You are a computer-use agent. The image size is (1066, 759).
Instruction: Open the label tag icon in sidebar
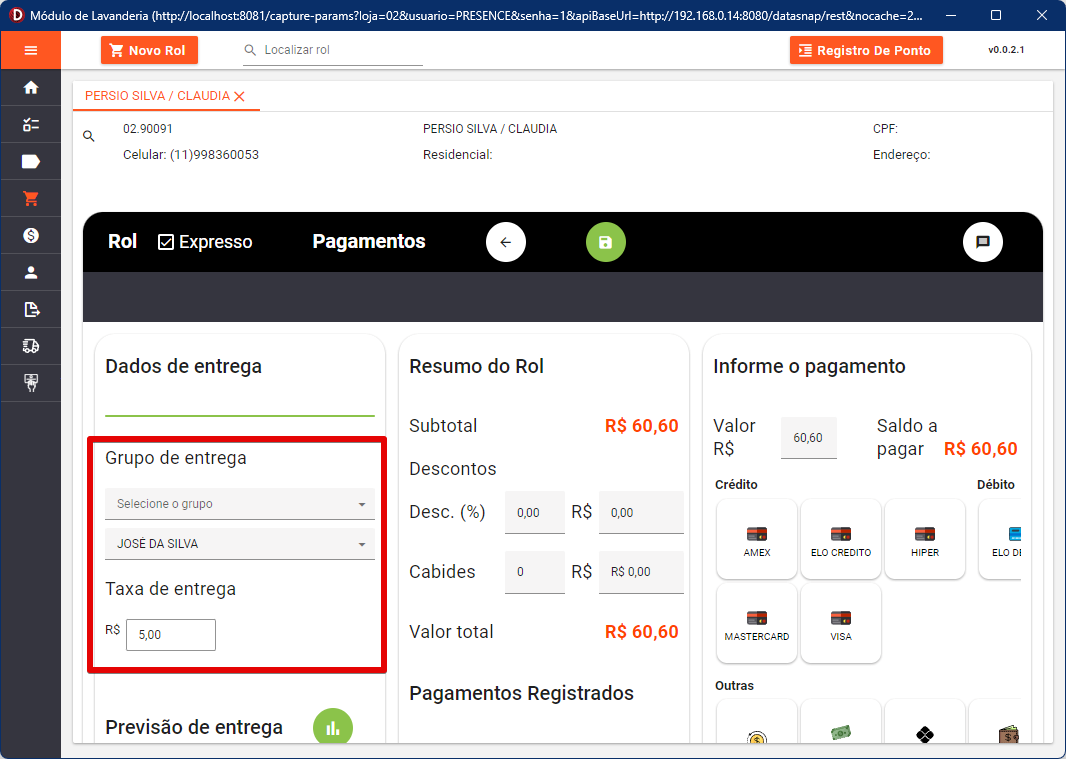tap(31, 161)
